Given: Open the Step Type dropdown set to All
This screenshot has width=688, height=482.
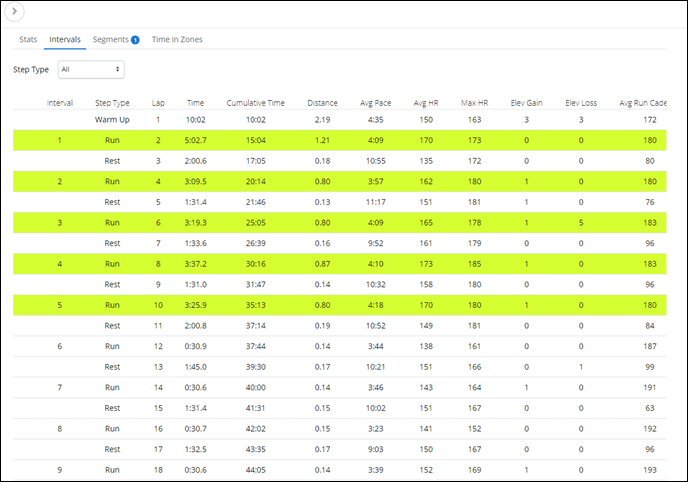Looking at the screenshot, I should click(91, 69).
